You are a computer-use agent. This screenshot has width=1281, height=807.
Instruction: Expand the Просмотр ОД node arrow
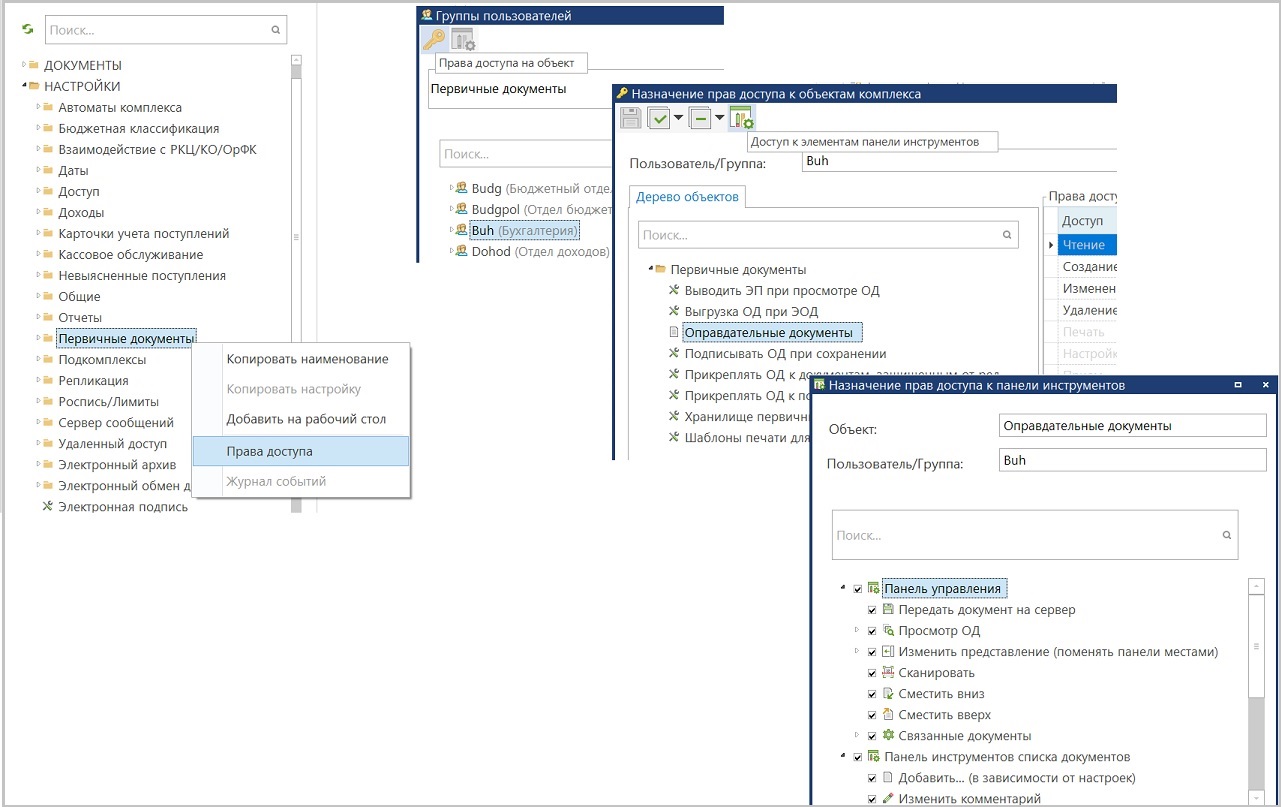[857, 631]
